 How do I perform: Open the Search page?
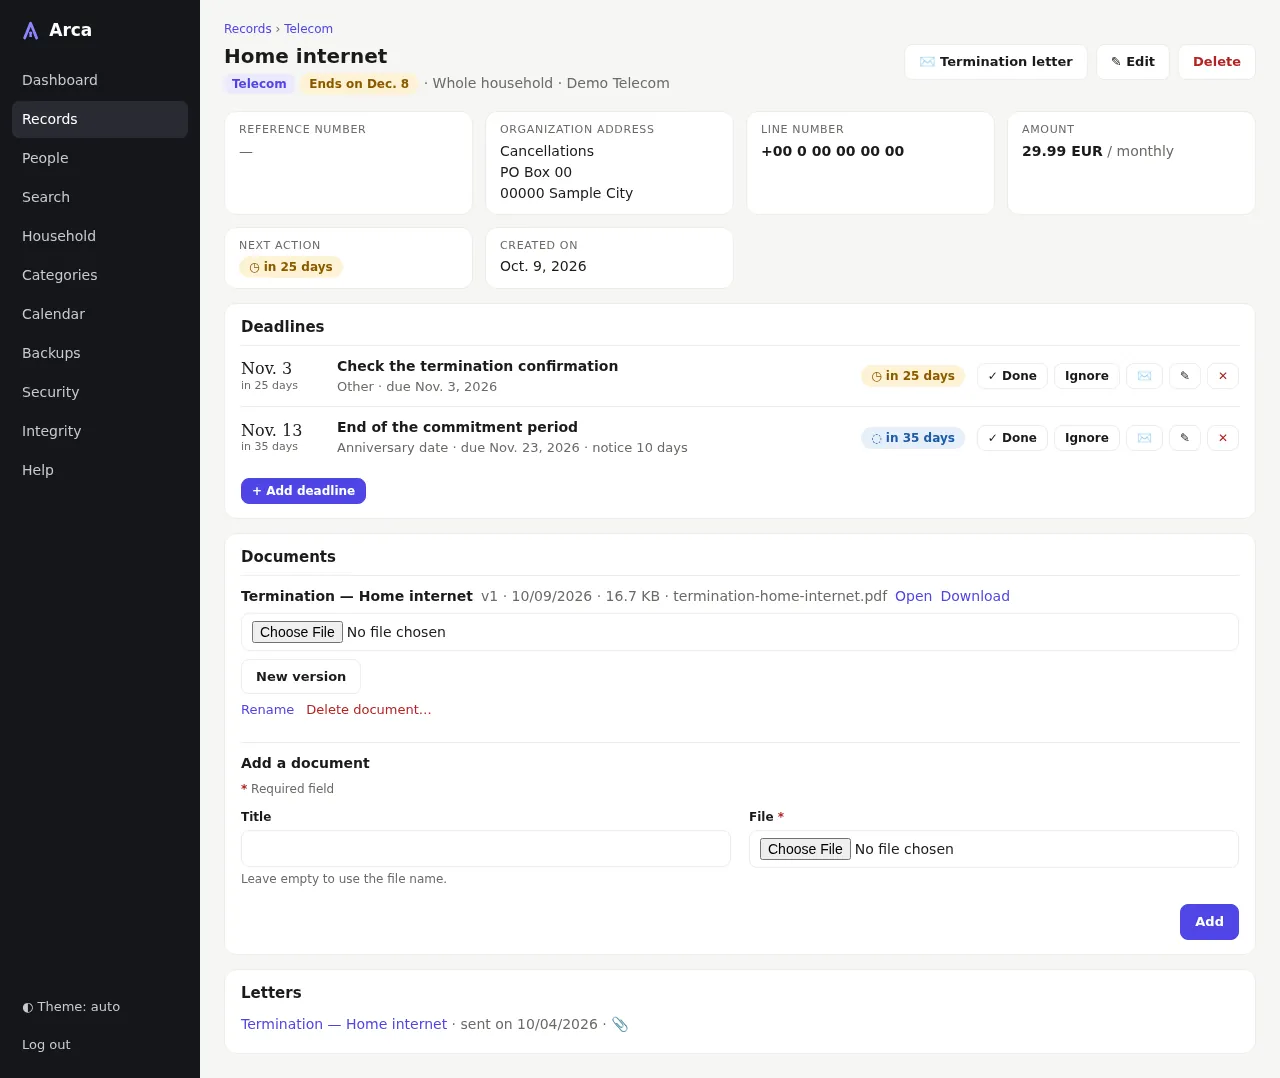[100, 197]
